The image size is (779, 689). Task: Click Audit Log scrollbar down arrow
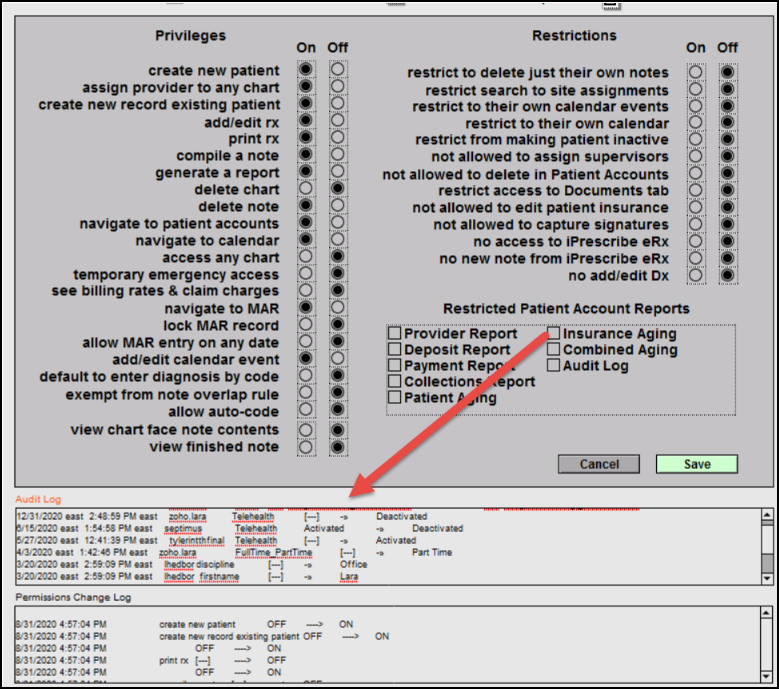pyautogui.click(x=767, y=576)
